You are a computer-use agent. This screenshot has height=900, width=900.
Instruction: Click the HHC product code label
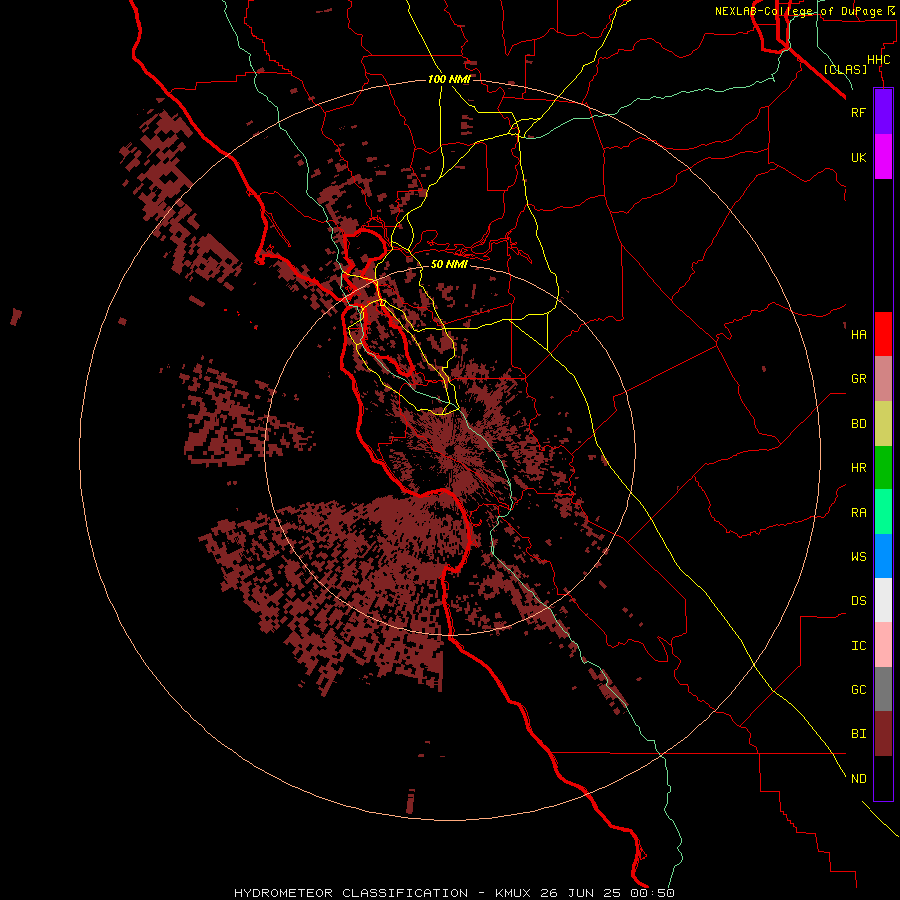878,60
